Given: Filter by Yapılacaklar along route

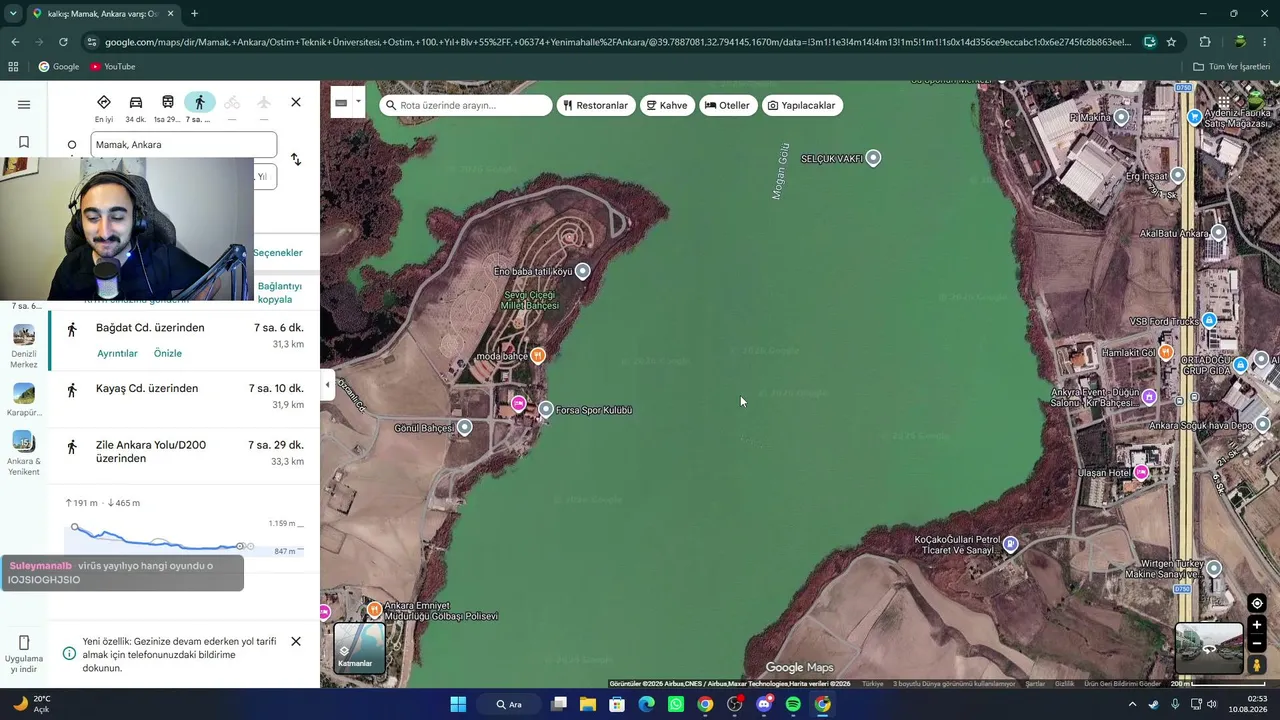Looking at the screenshot, I should click(x=802, y=105).
